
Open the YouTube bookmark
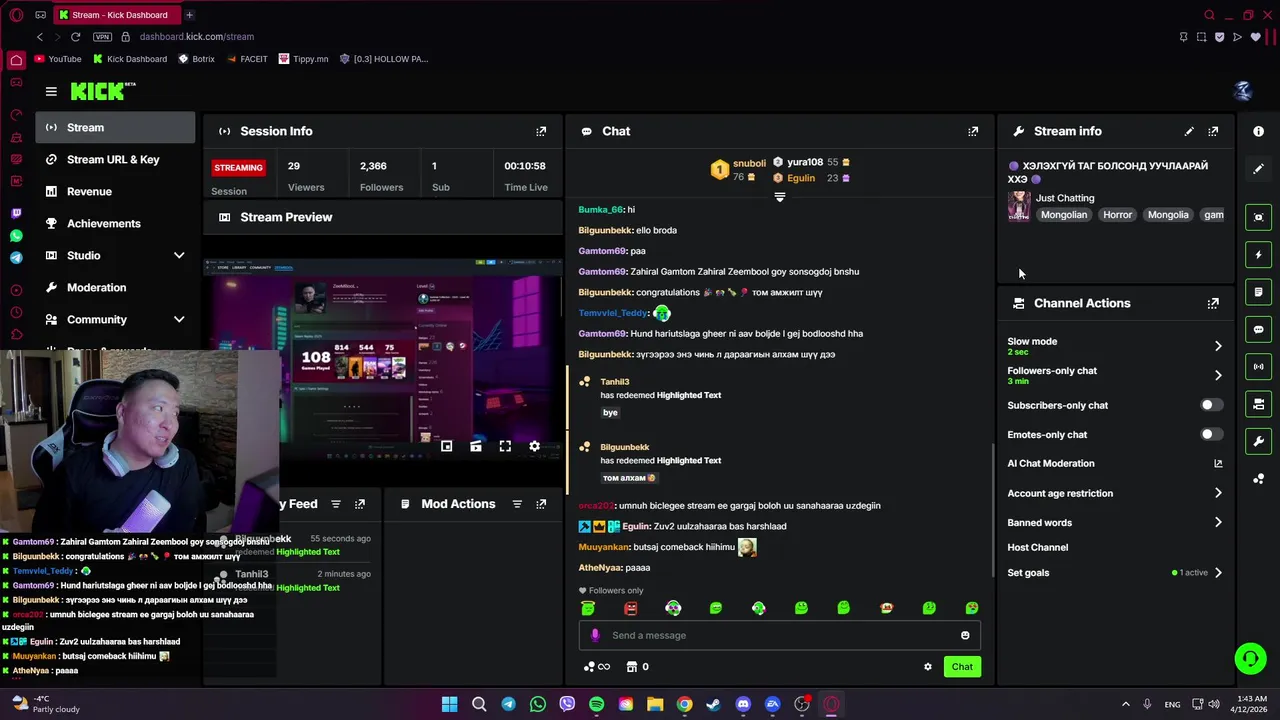(58, 59)
